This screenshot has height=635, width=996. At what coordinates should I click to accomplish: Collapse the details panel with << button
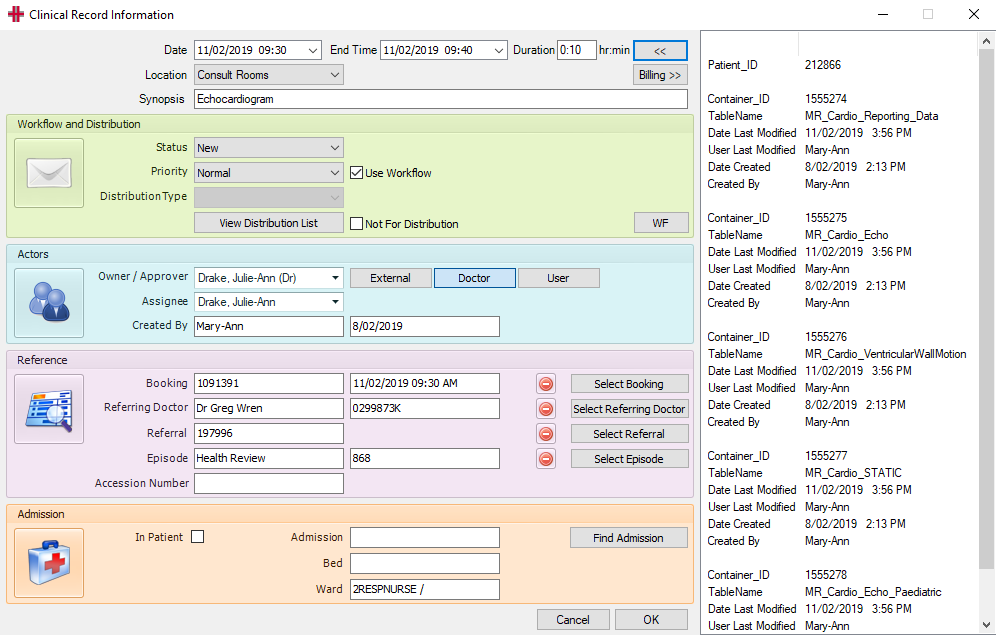coord(660,51)
